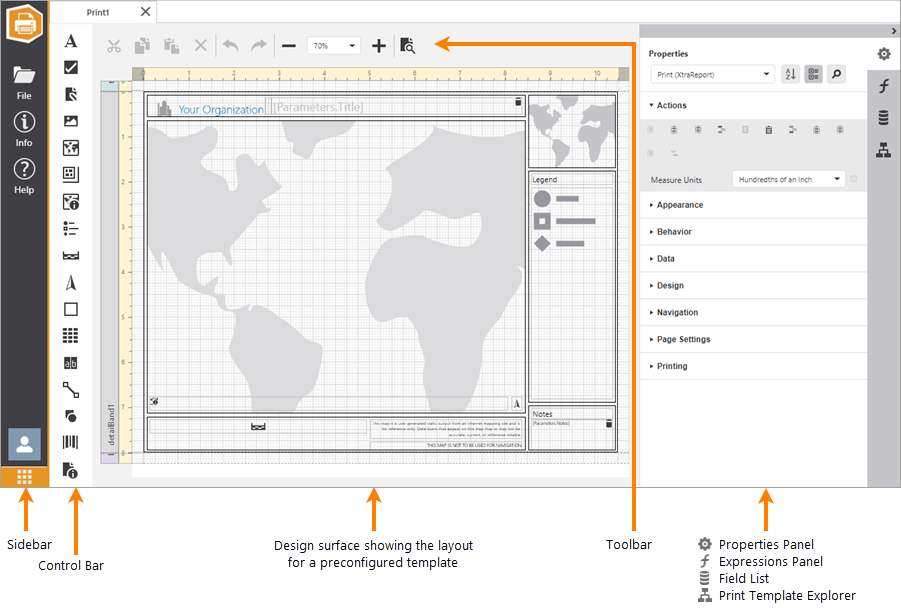Expand the Page Settings section
This screenshot has width=901, height=616.
(683, 339)
